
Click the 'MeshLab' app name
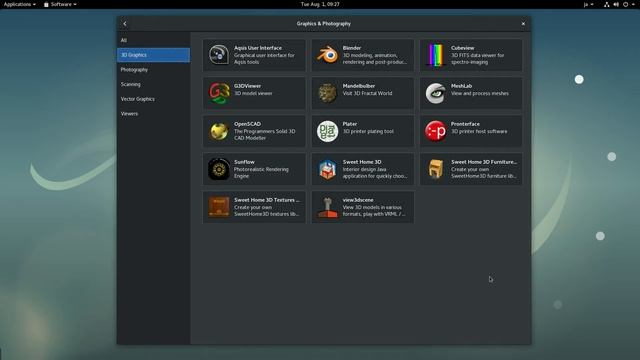point(461,86)
